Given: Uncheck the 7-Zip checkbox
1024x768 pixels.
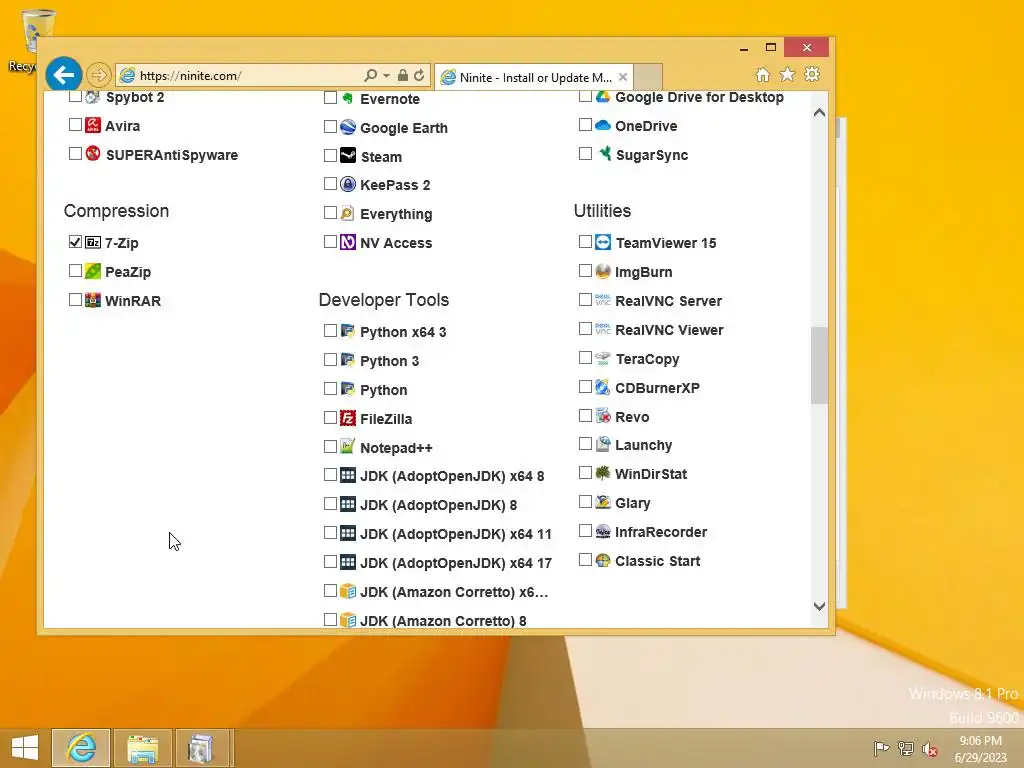Looking at the screenshot, I should 75,242.
